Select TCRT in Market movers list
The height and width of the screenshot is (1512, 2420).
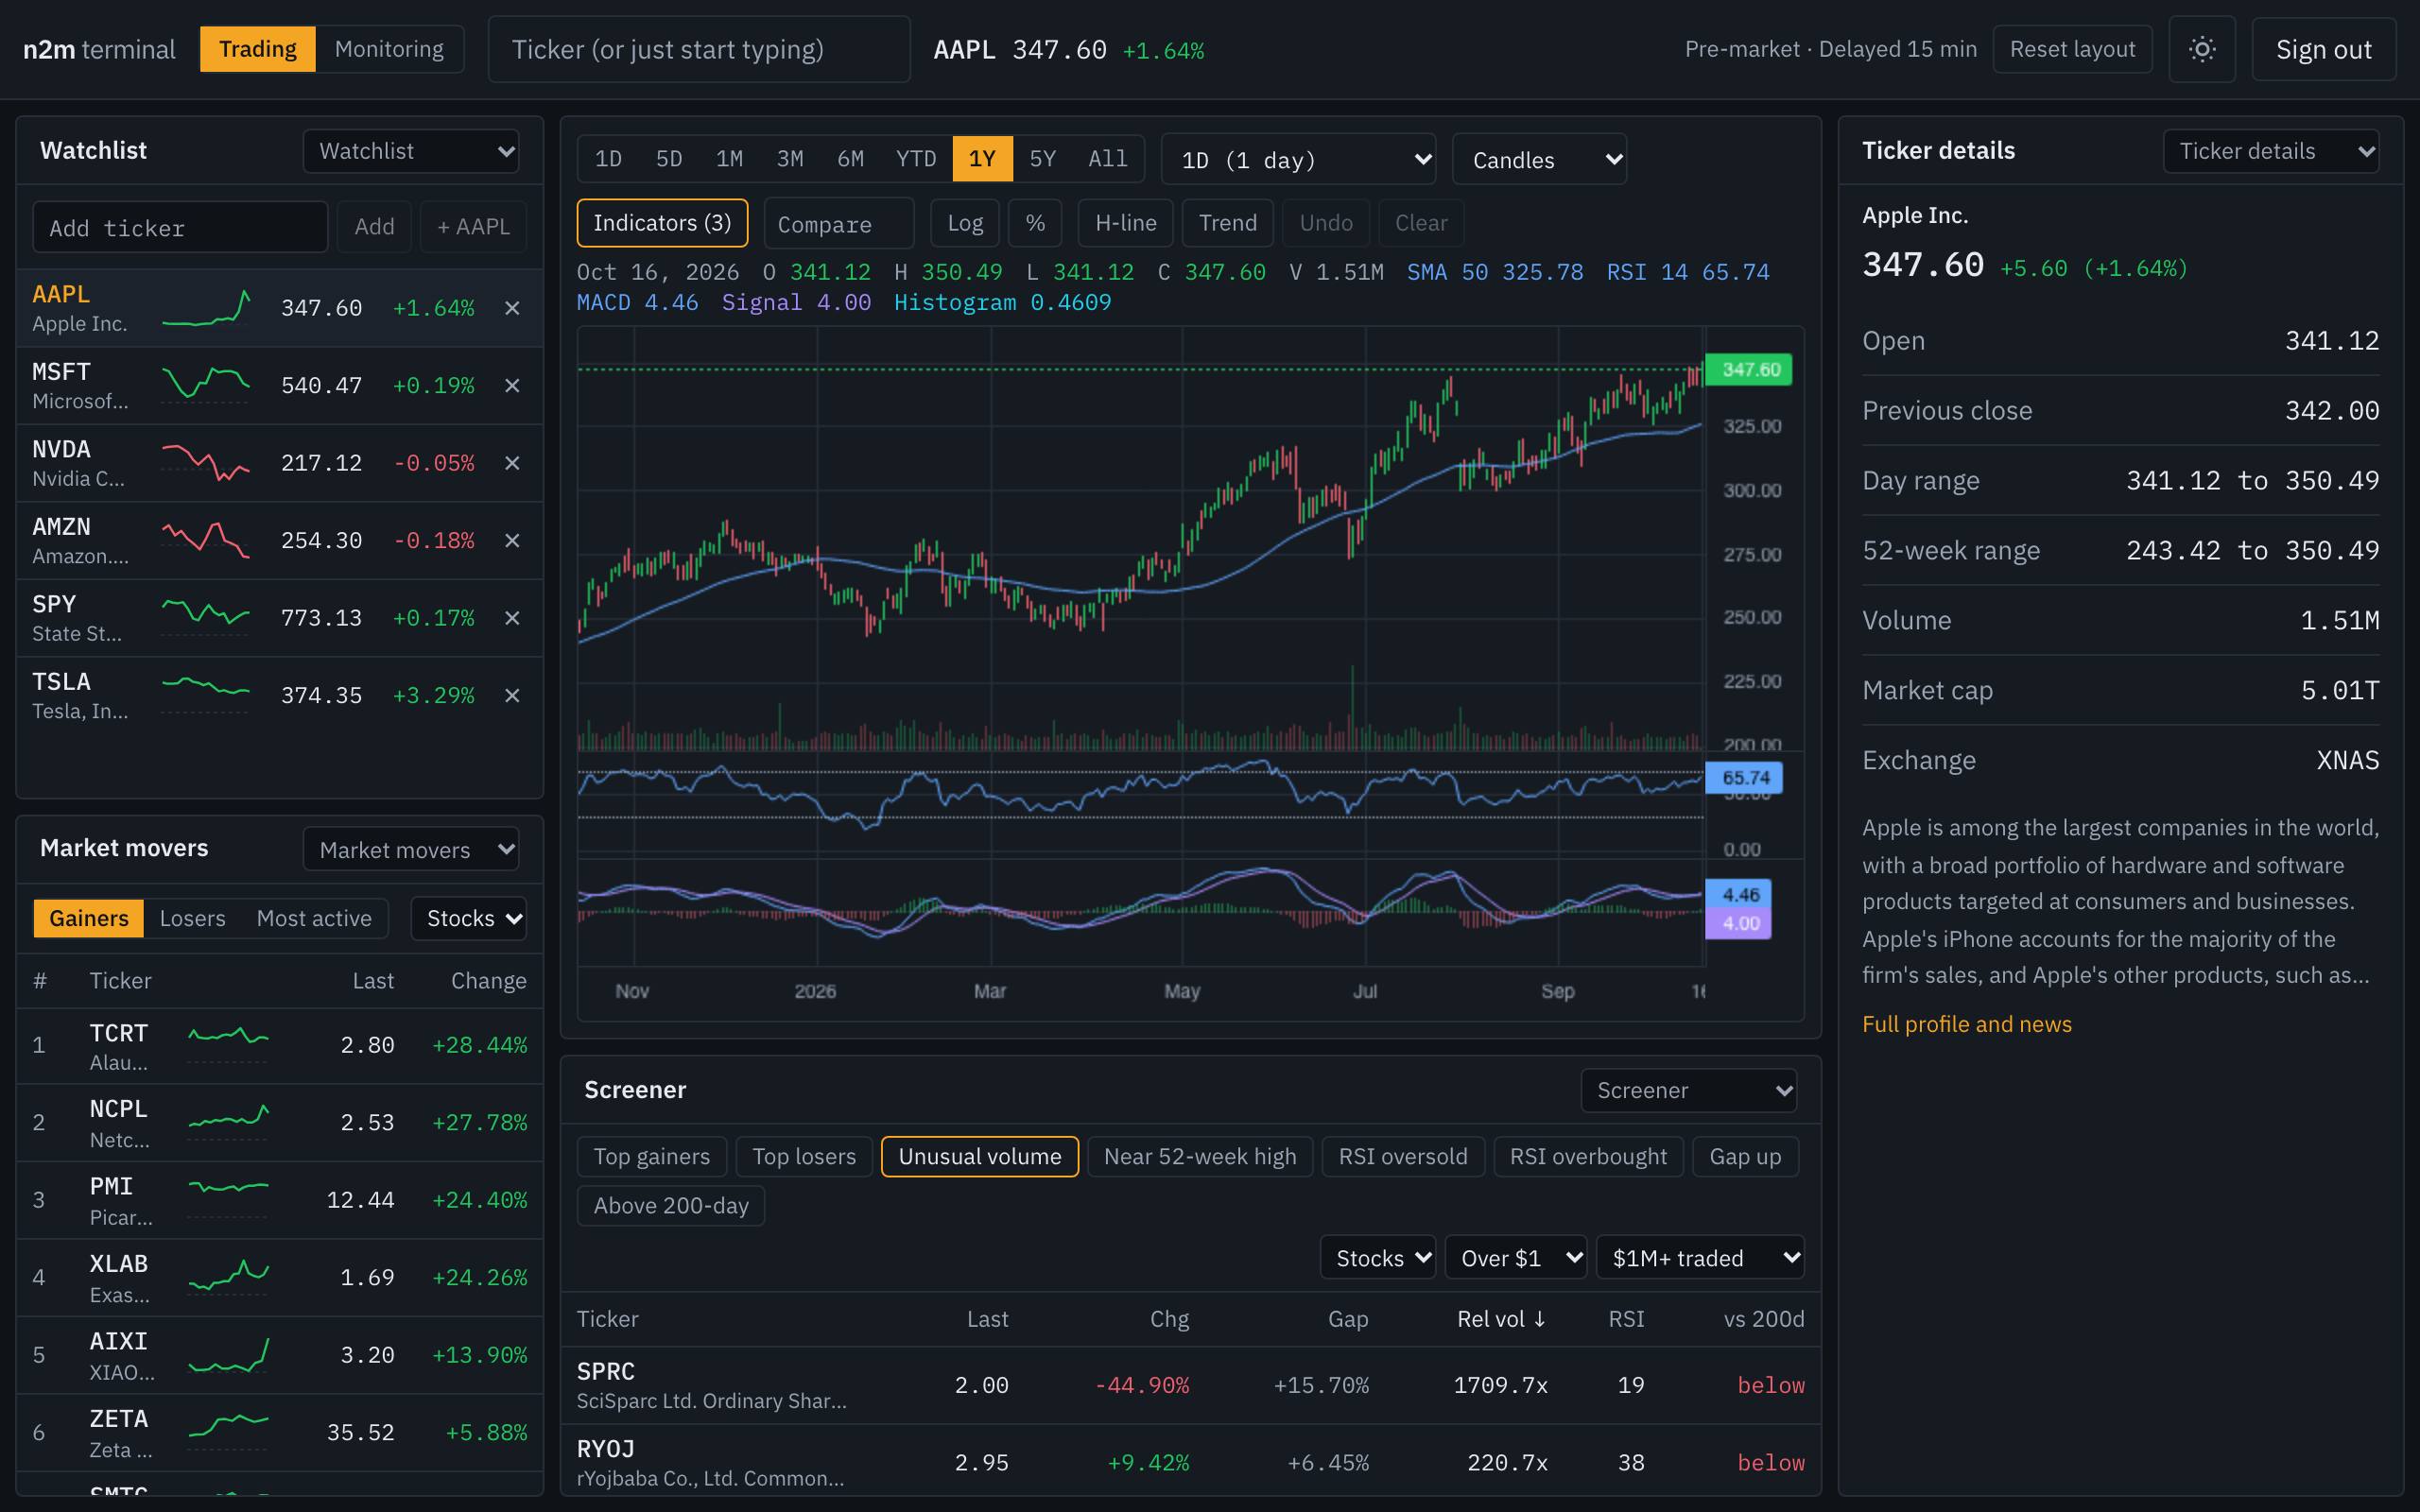[x=280, y=1045]
